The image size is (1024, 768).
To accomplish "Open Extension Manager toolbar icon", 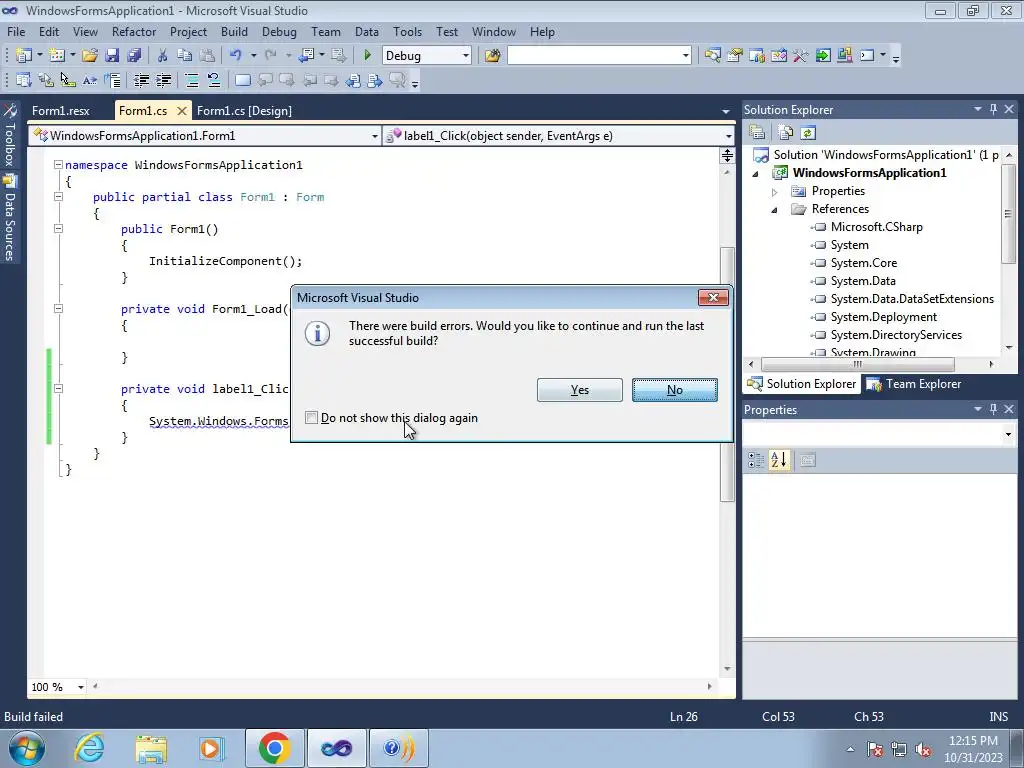I will pos(844,56).
